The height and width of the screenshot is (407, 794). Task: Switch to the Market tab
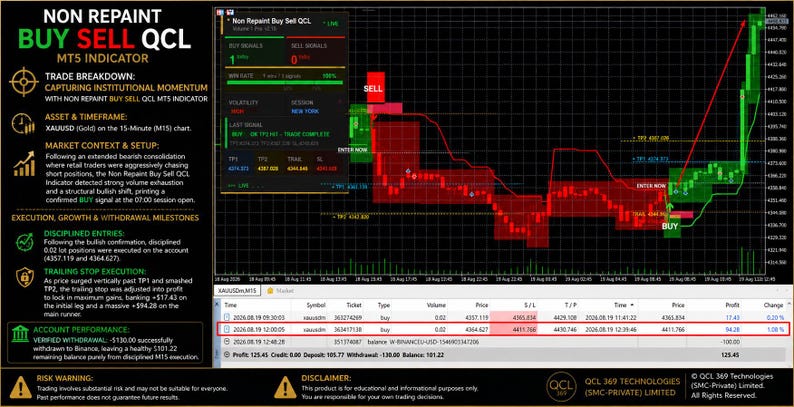pyautogui.click(x=280, y=291)
